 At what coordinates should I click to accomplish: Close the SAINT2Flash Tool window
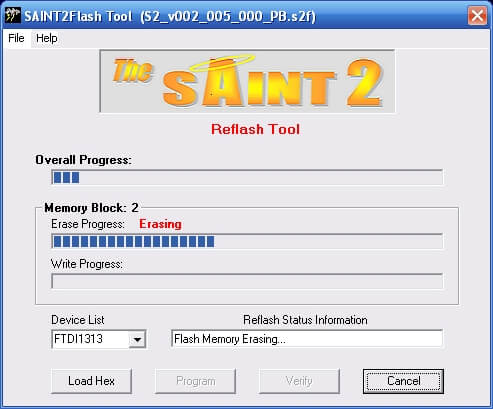(477, 15)
